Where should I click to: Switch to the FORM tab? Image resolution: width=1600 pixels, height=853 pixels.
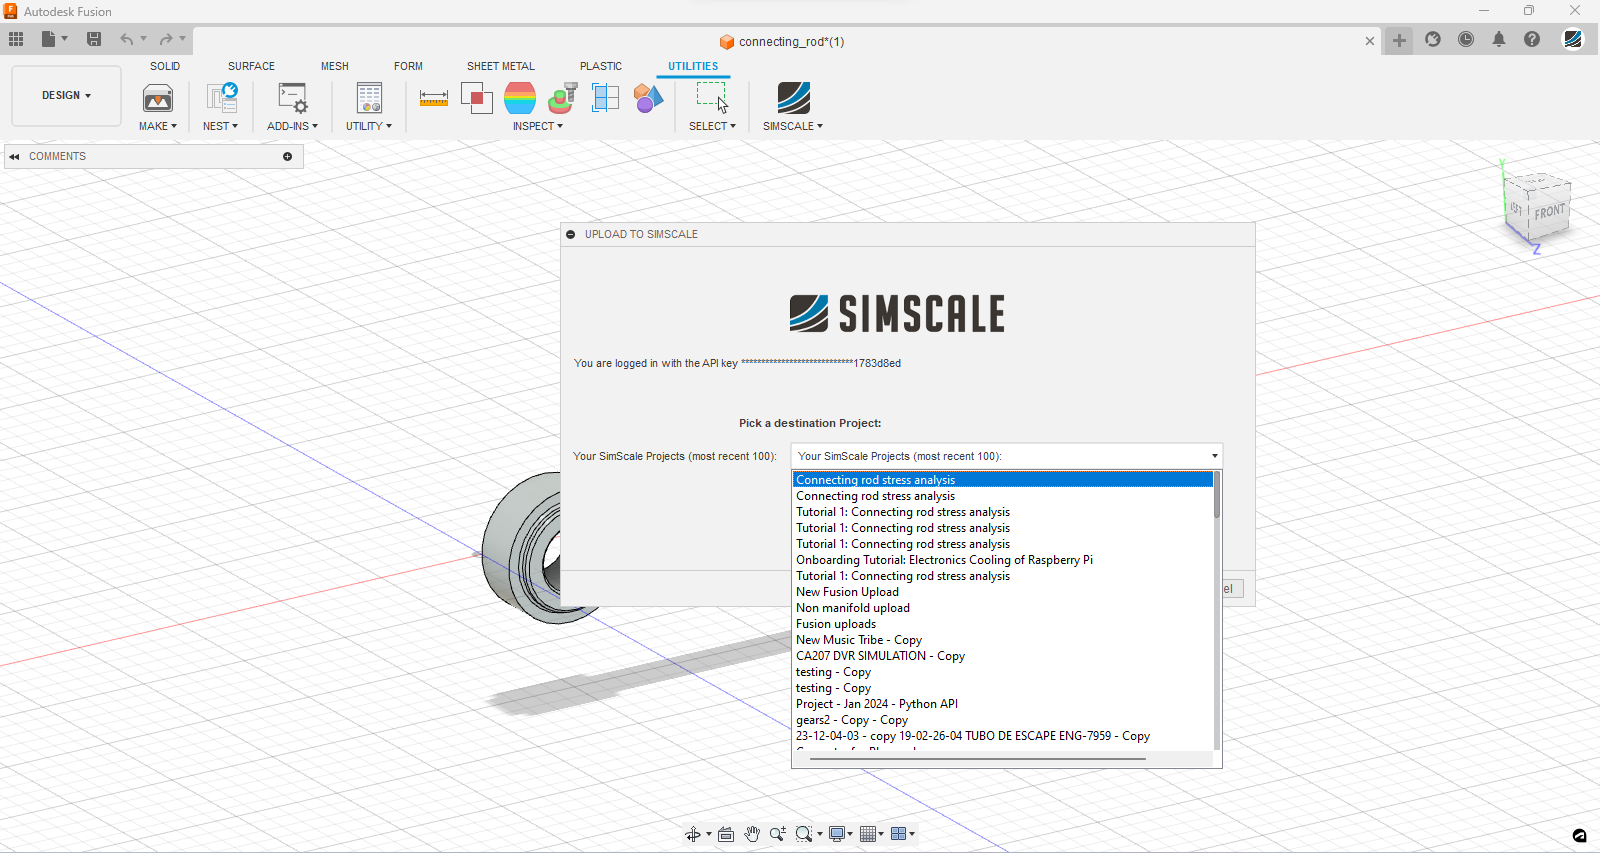(408, 66)
